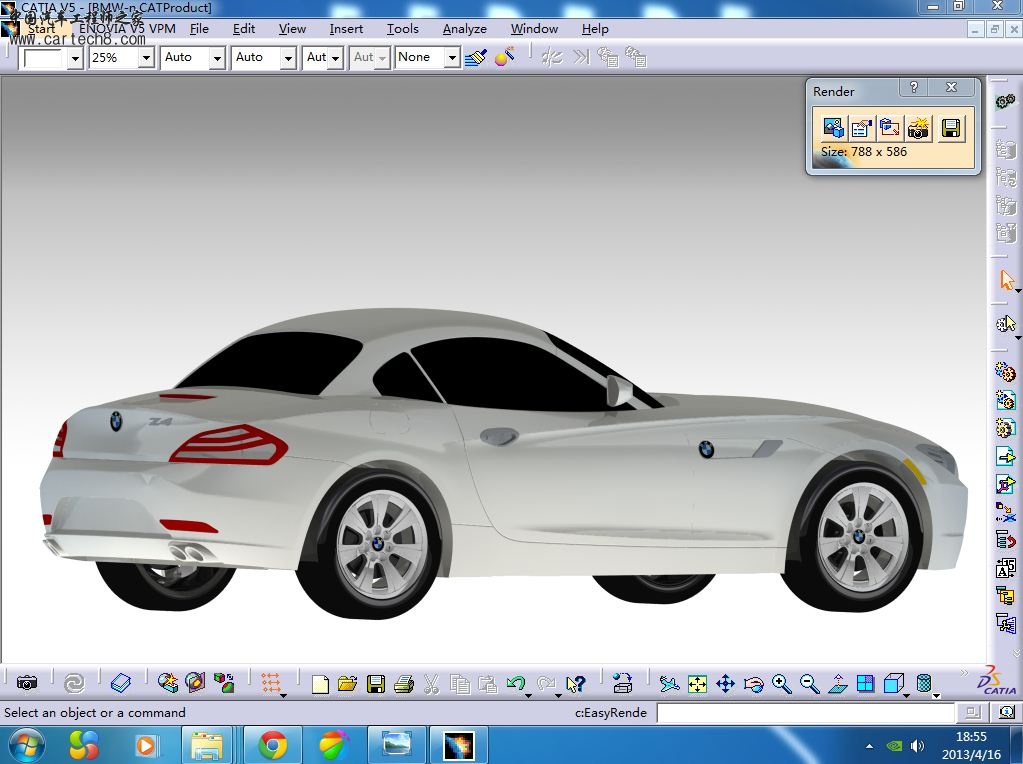The image size is (1023, 764).
Task: Expand the first empty color dropdown
Action: pos(75,58)
